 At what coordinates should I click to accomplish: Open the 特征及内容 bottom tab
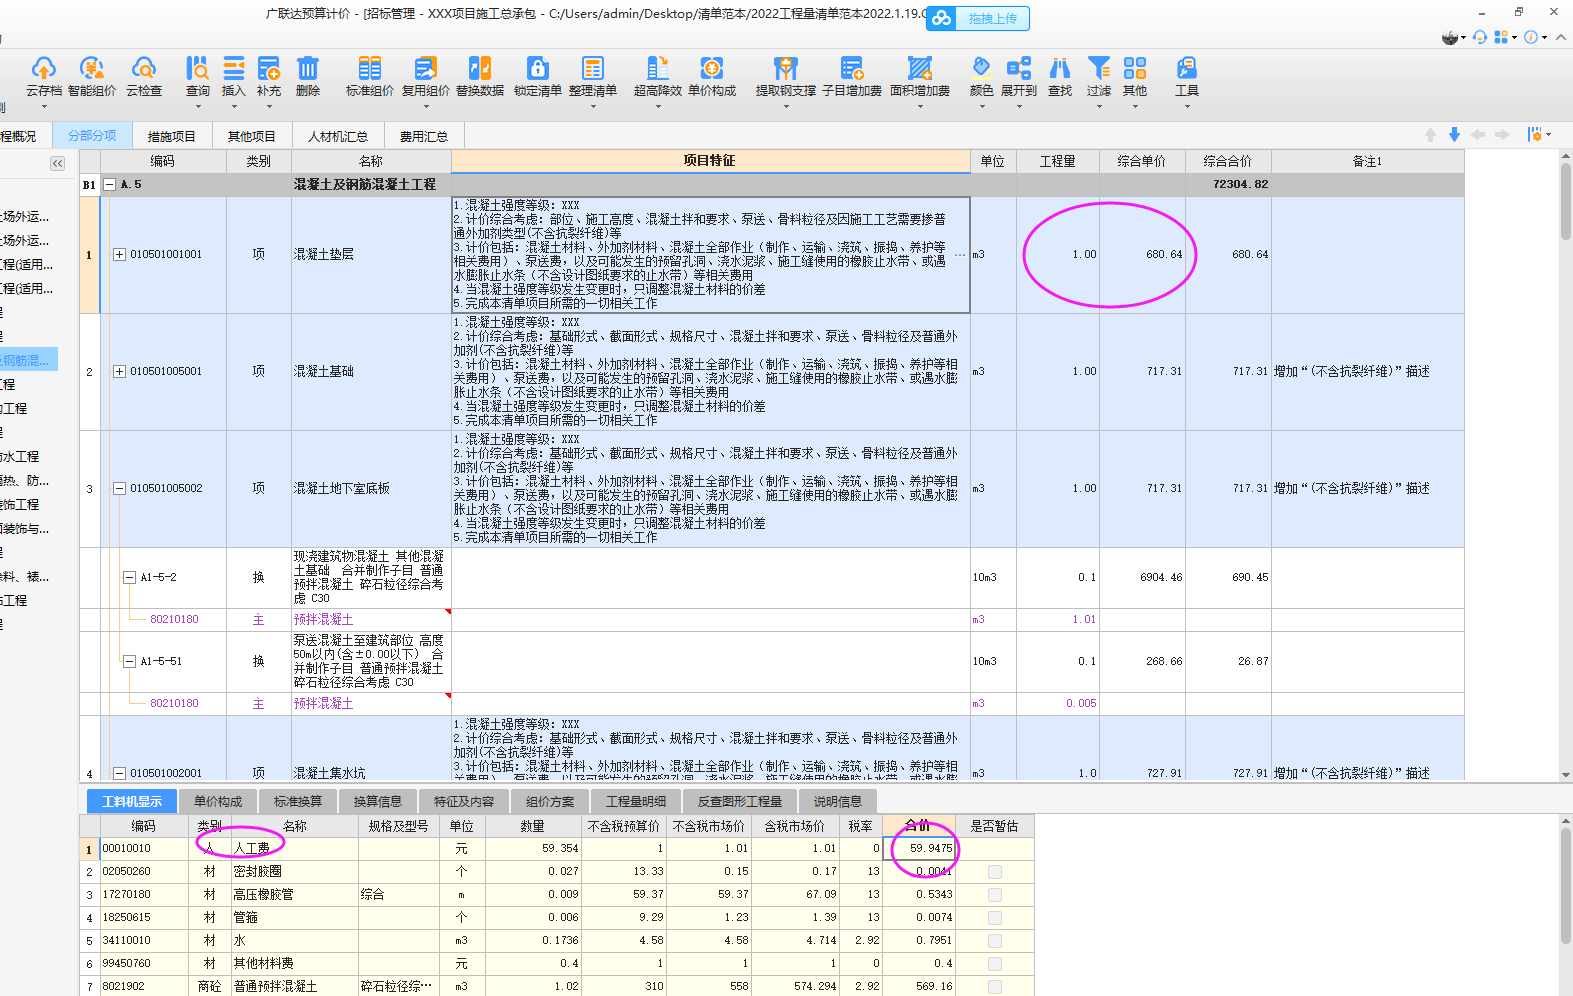pos(464,801)
